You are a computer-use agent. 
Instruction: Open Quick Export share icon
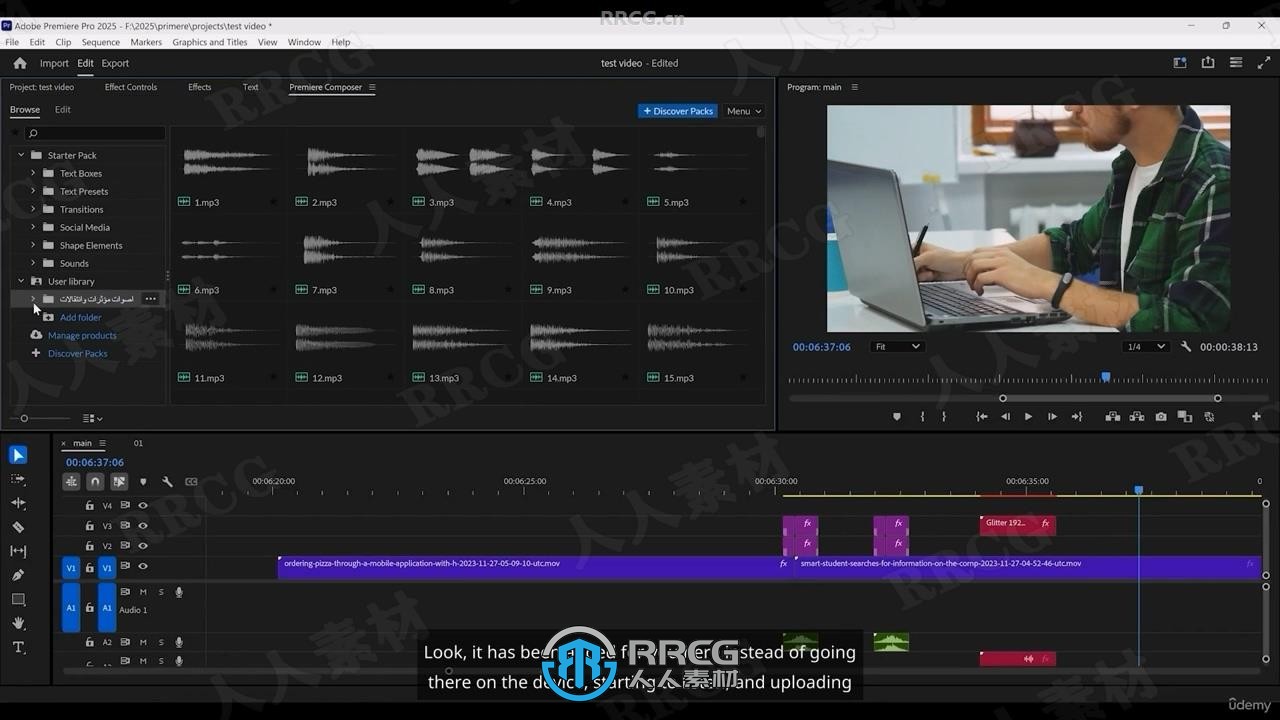(1208, 63)
